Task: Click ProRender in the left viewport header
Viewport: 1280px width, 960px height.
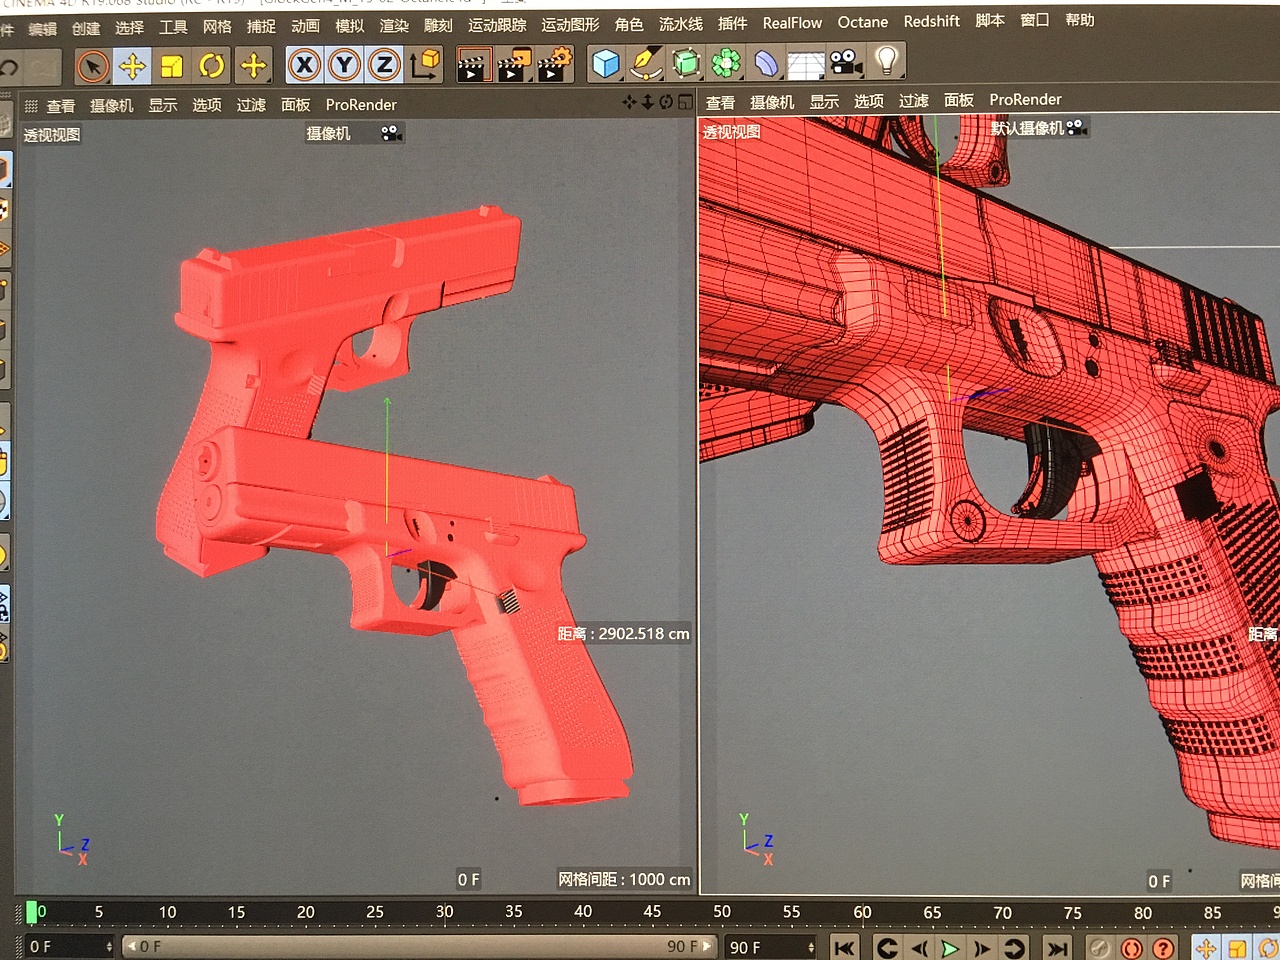Action: click(360, 104)
